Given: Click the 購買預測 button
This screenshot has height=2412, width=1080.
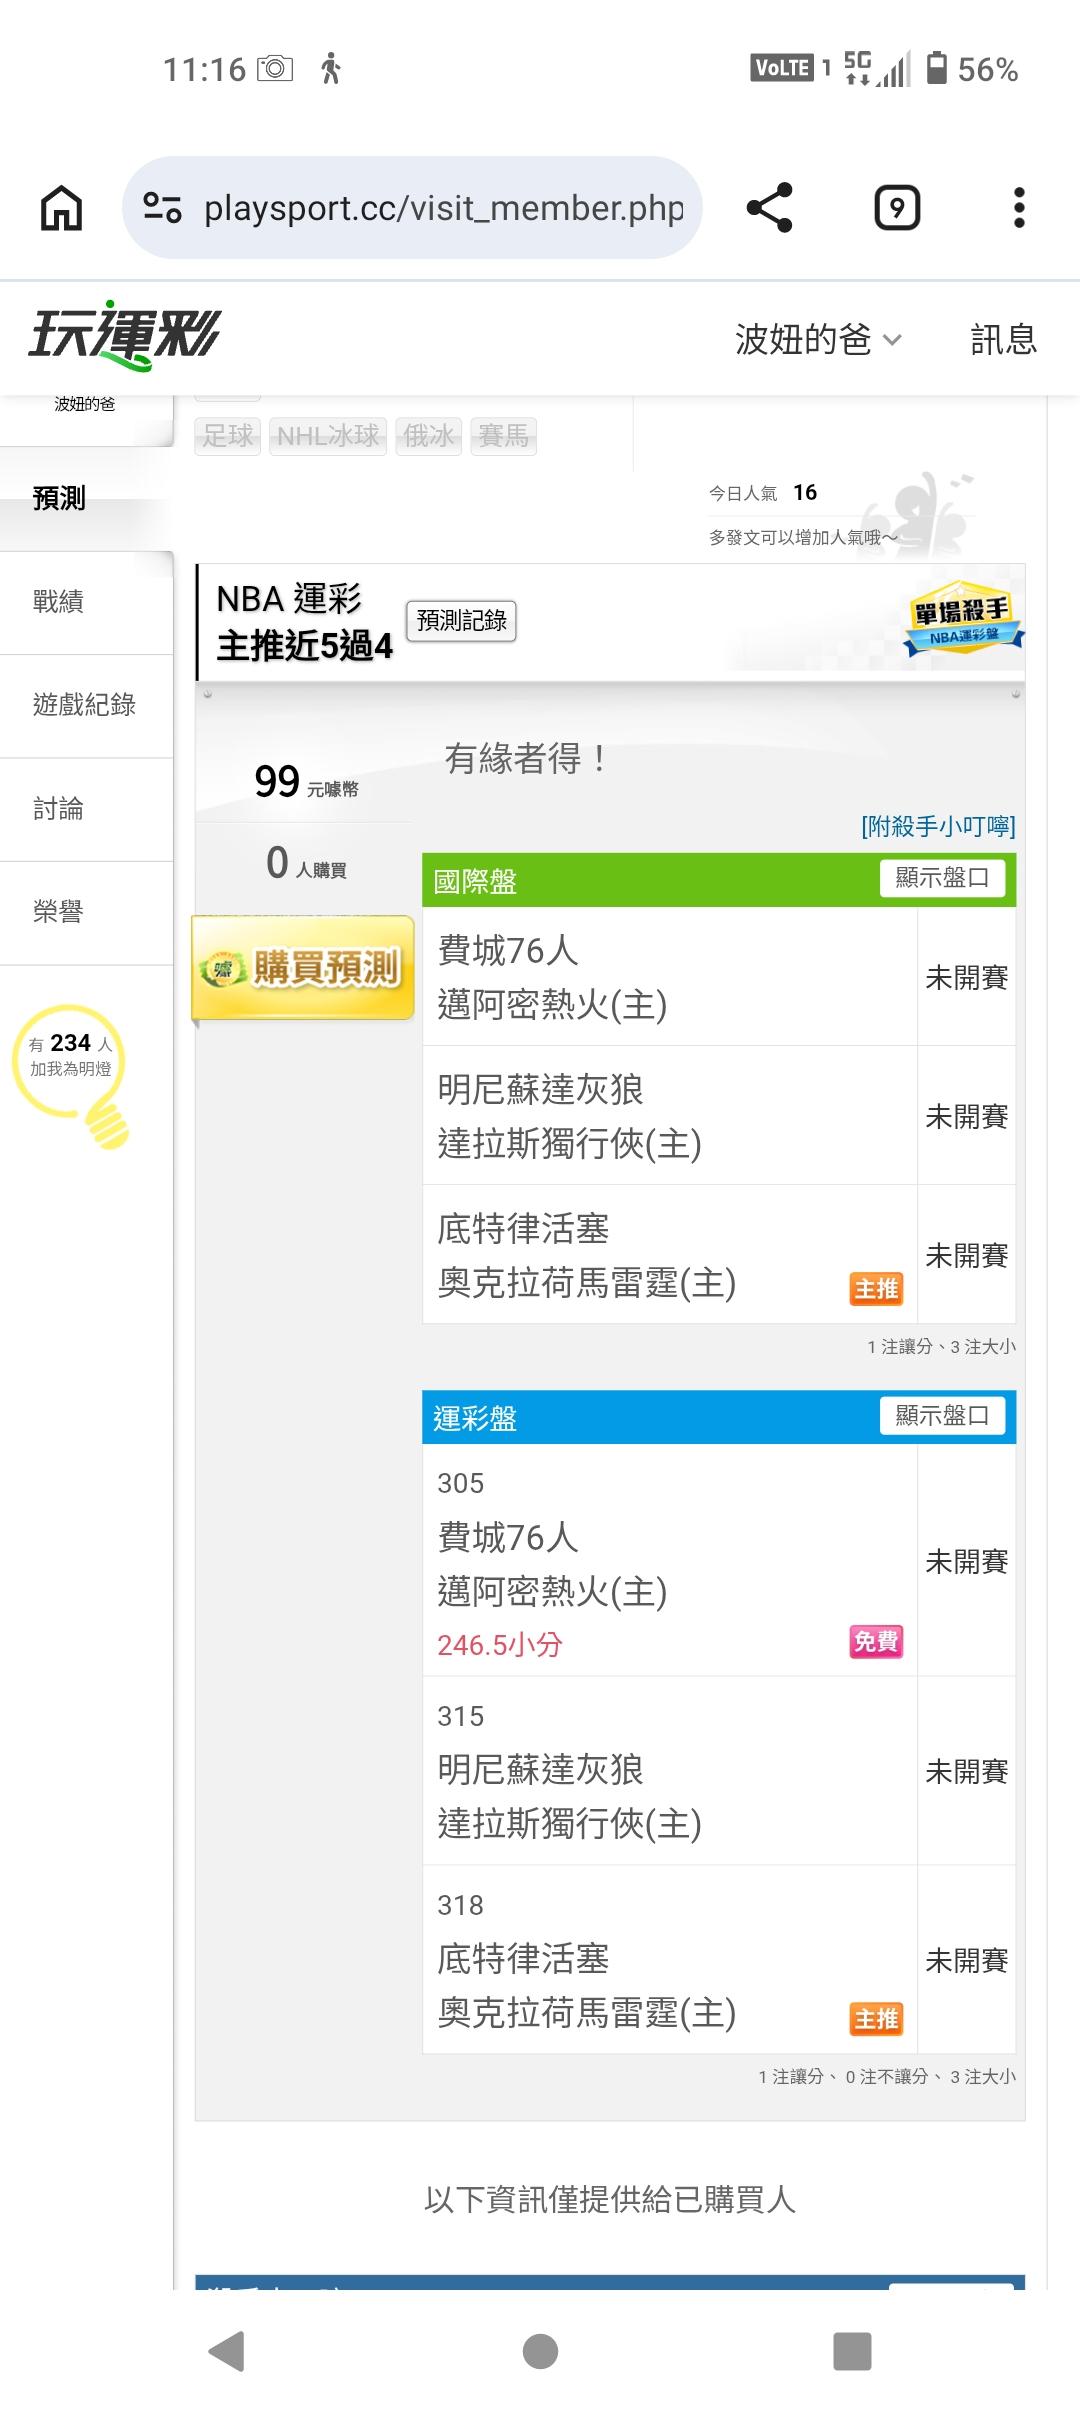Looking at the screenshot, I should [303, 968].
